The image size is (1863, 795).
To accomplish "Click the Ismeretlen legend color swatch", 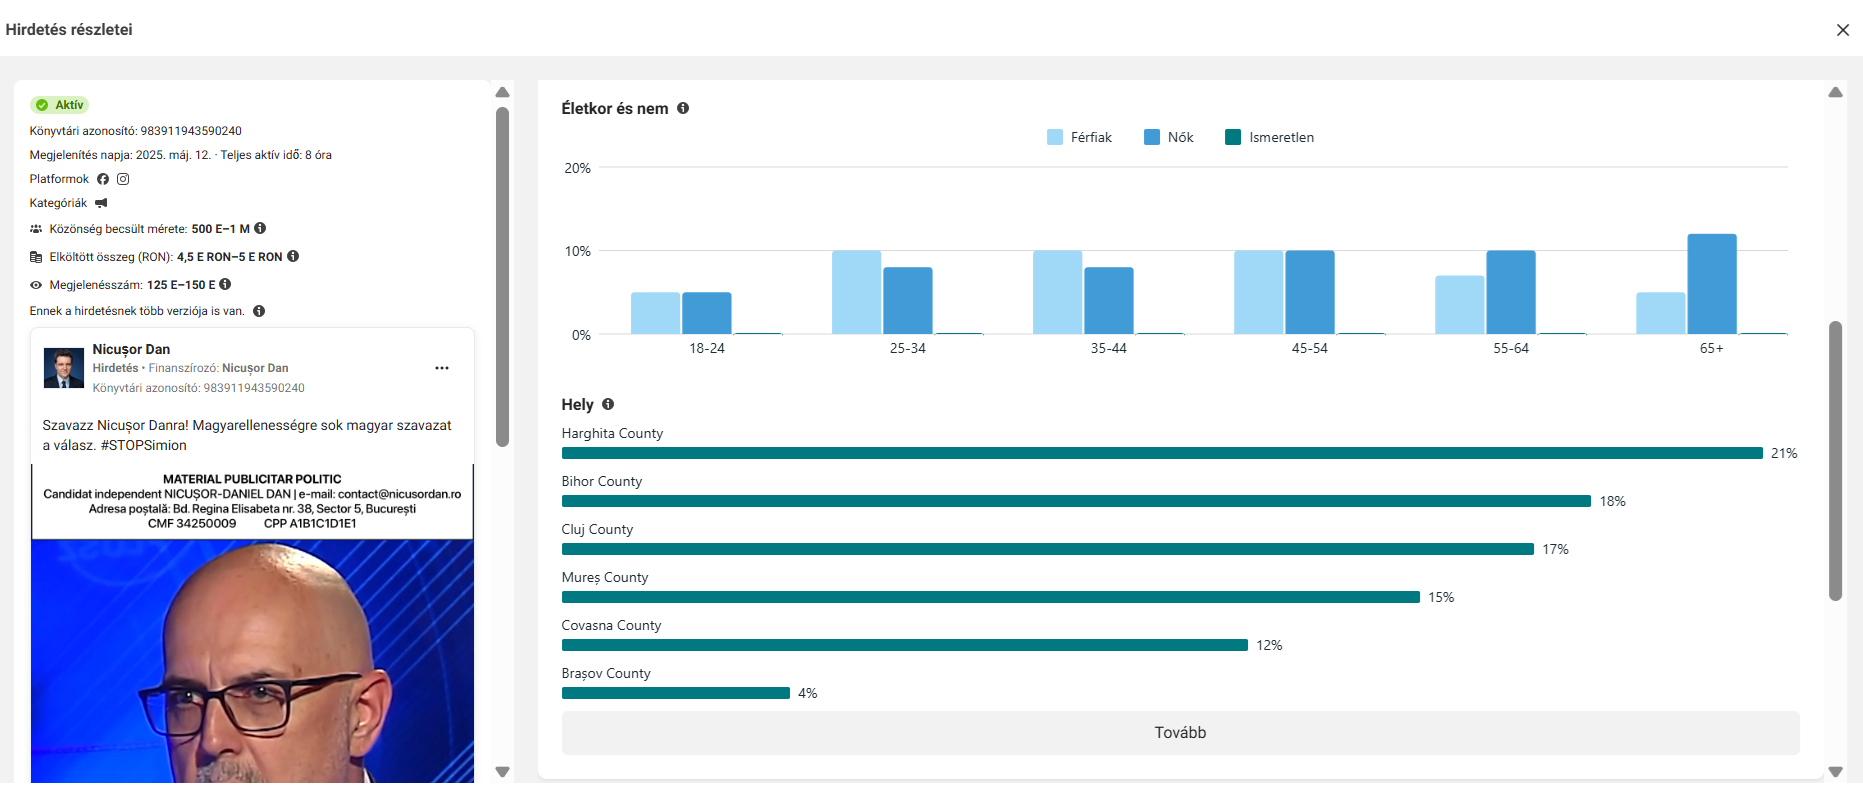I will tap(1233, 137).
